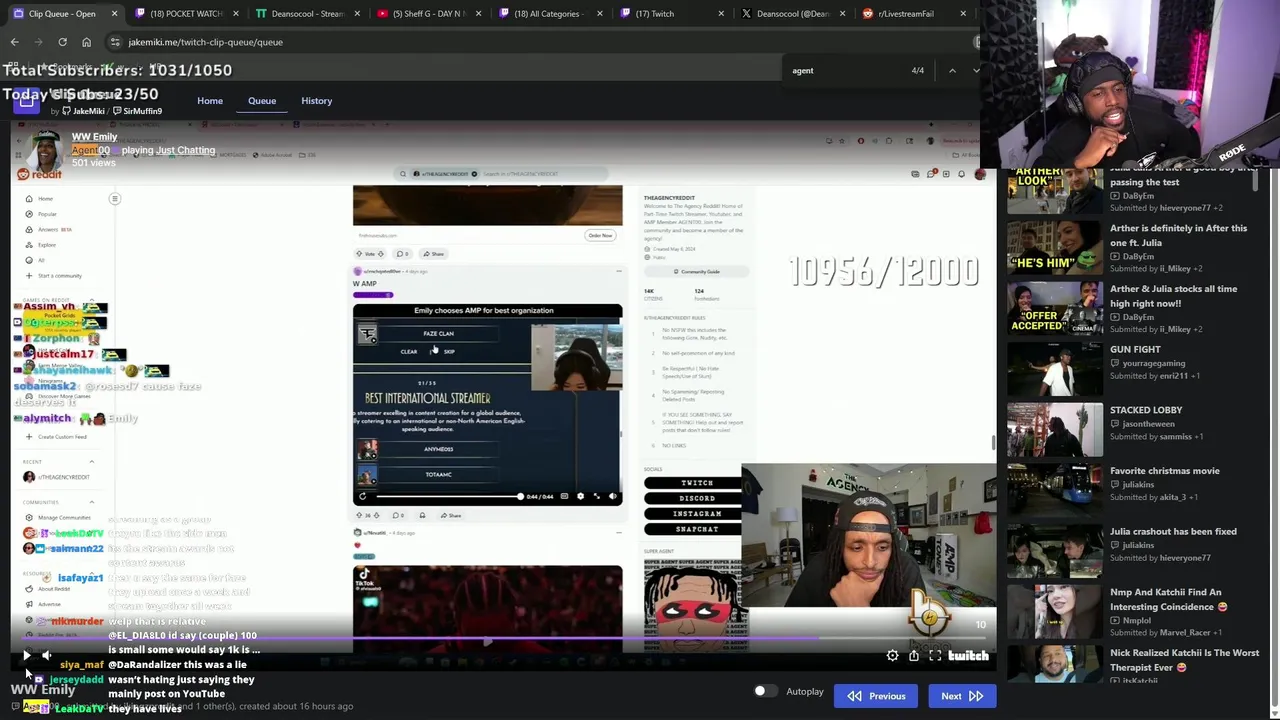Click the Previous clip button
The width and height of the screenshot is (1280, 720).
pos(876,696)
